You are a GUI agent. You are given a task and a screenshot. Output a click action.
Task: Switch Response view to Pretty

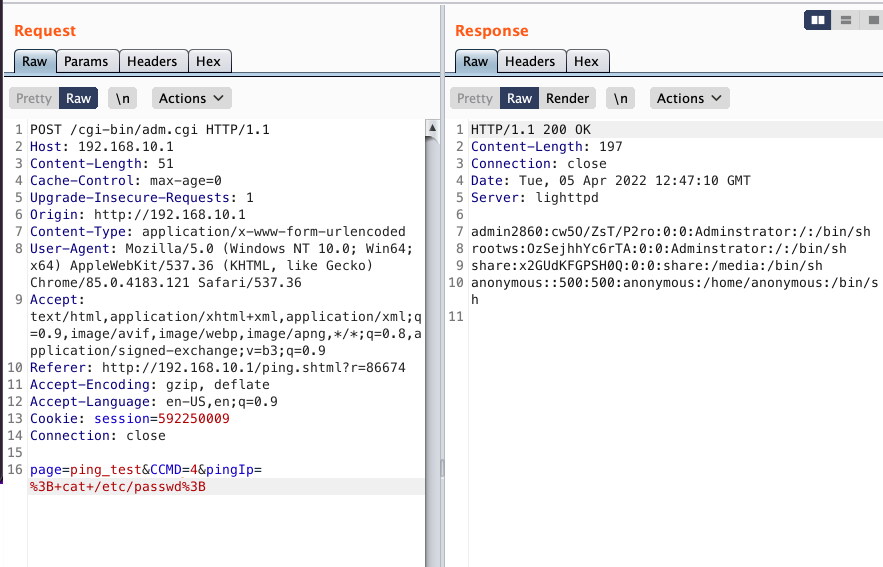point(475,98)
